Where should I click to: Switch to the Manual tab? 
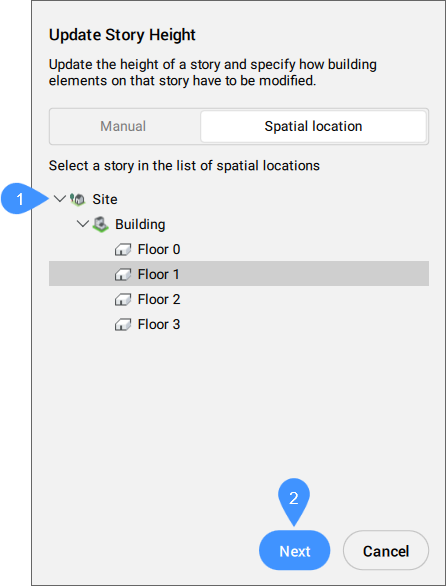click(x=123, y=126)
